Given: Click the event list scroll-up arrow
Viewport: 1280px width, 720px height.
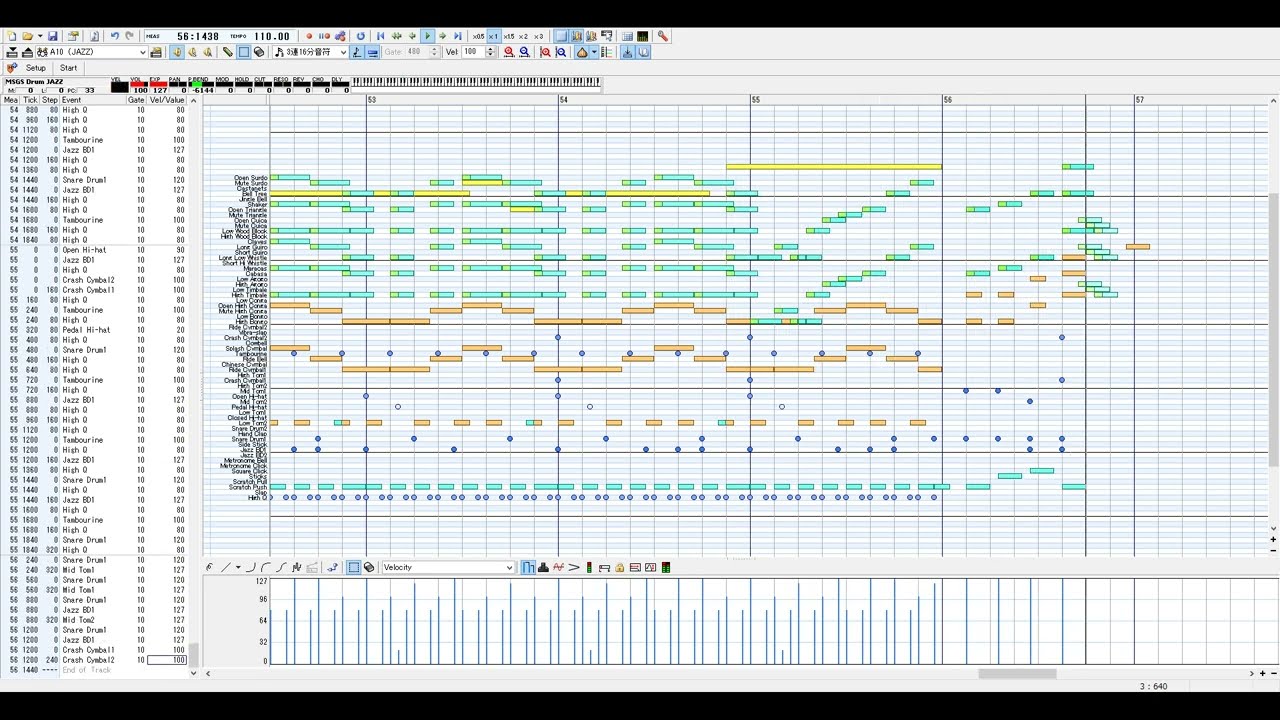Looking at the screenshot, I should (193, 100).
